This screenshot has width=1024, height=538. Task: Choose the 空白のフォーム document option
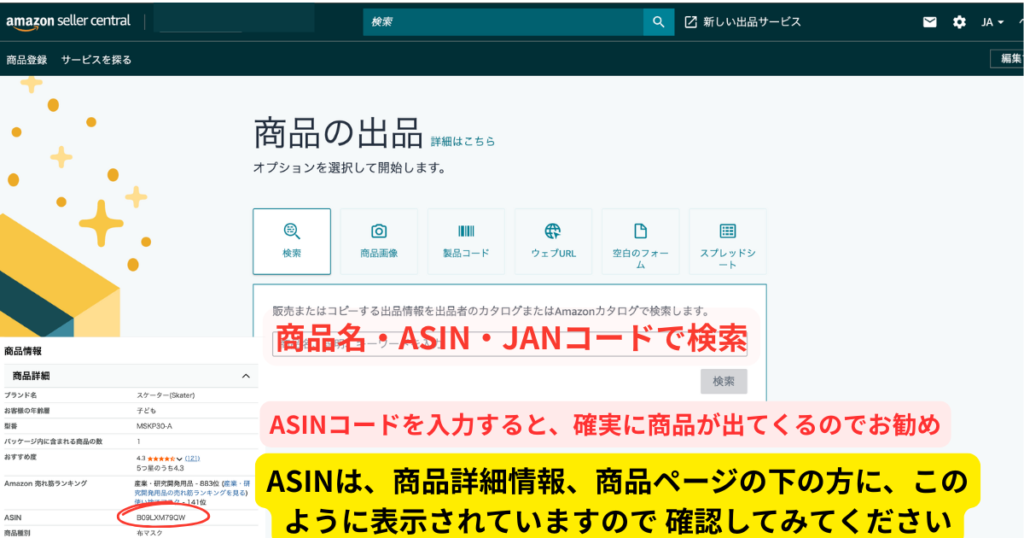(x=640, y=241)
